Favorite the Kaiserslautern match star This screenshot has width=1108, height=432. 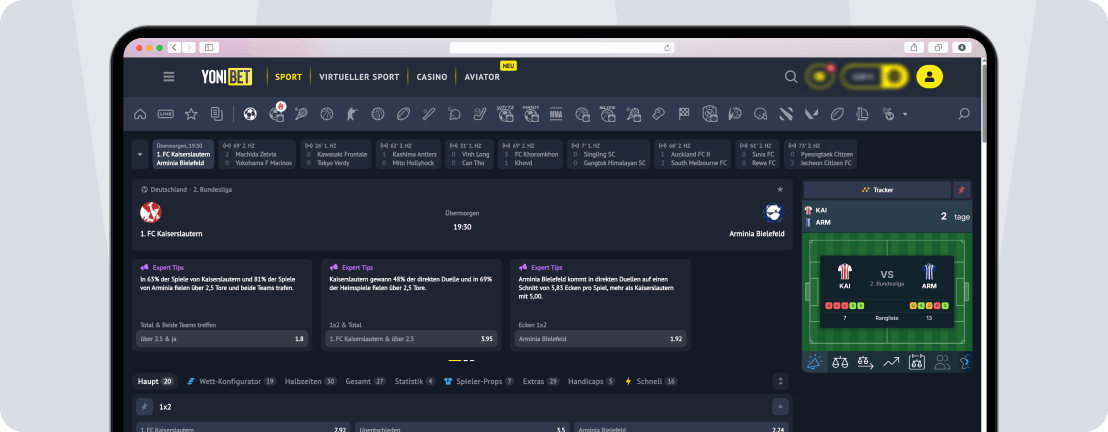[x=780, y=189]
